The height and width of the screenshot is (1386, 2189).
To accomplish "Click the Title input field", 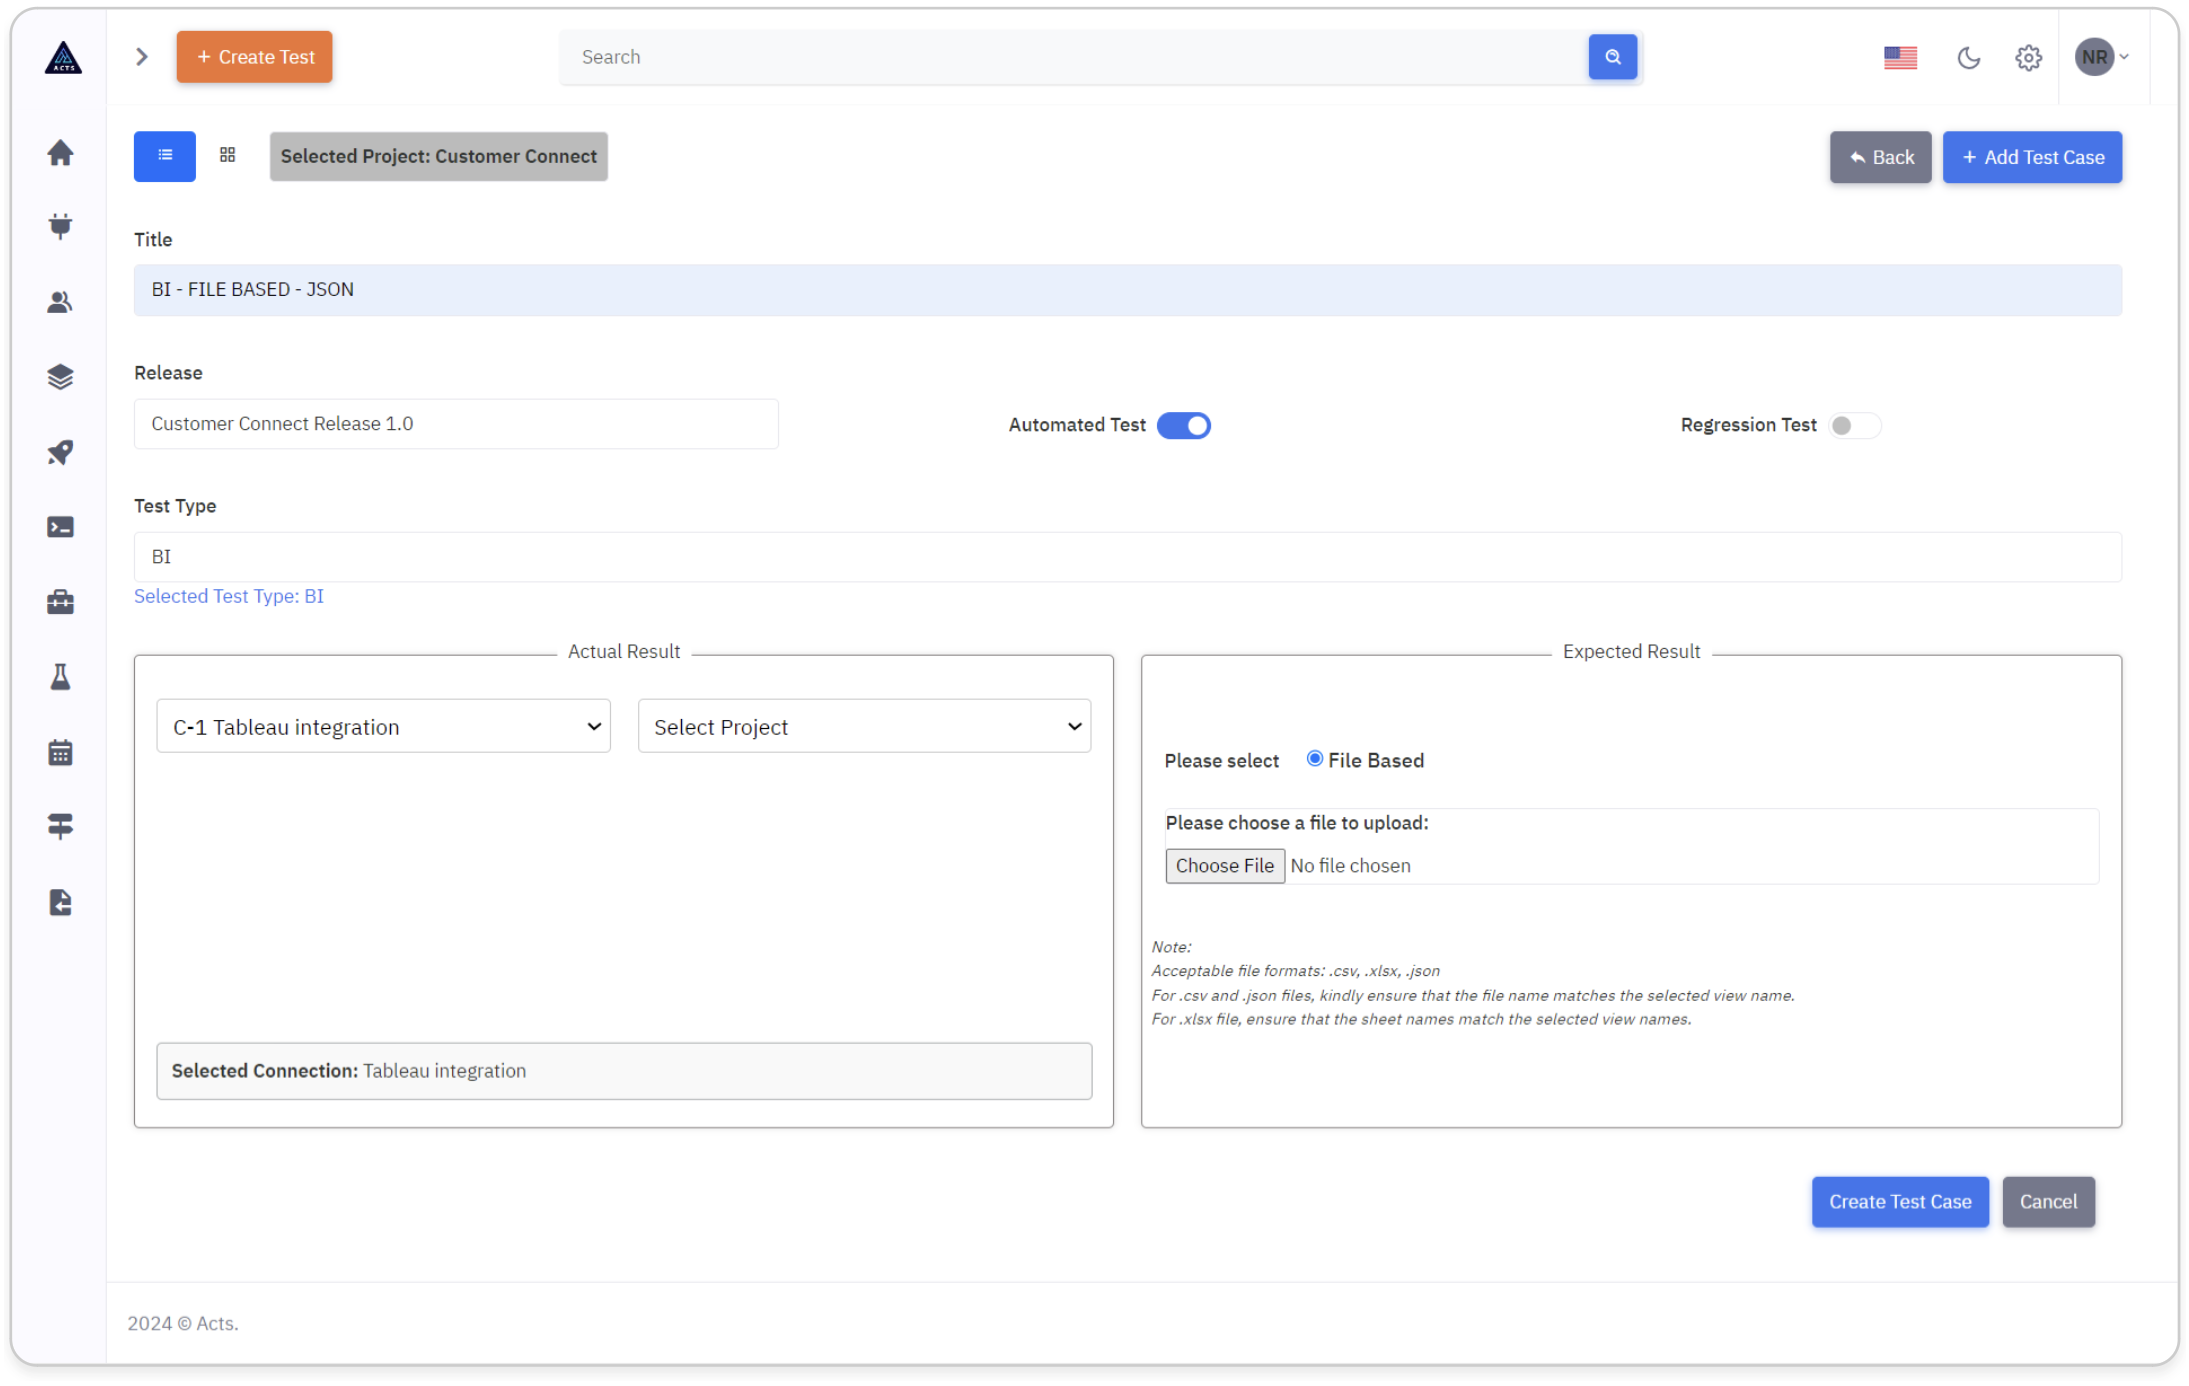I will (x=1127, y=290).
